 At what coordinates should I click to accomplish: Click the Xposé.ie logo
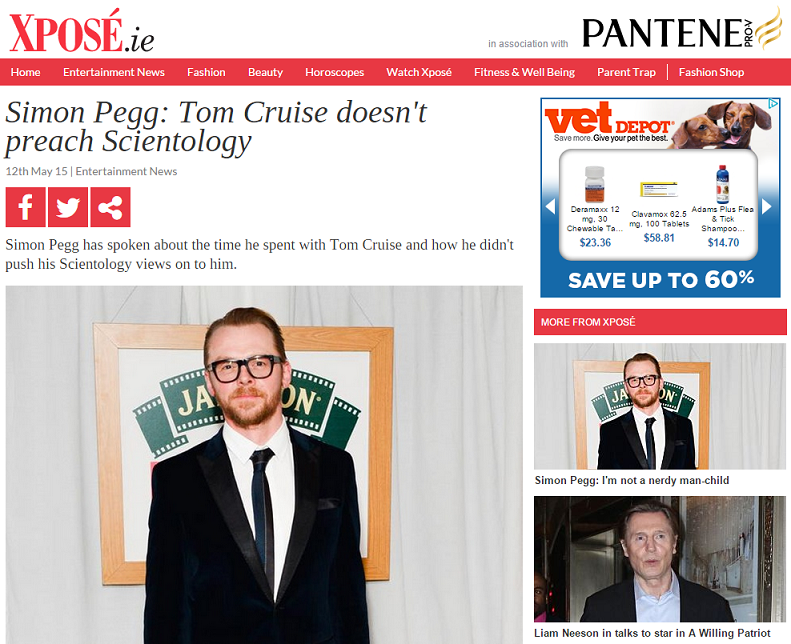(81, 31)
